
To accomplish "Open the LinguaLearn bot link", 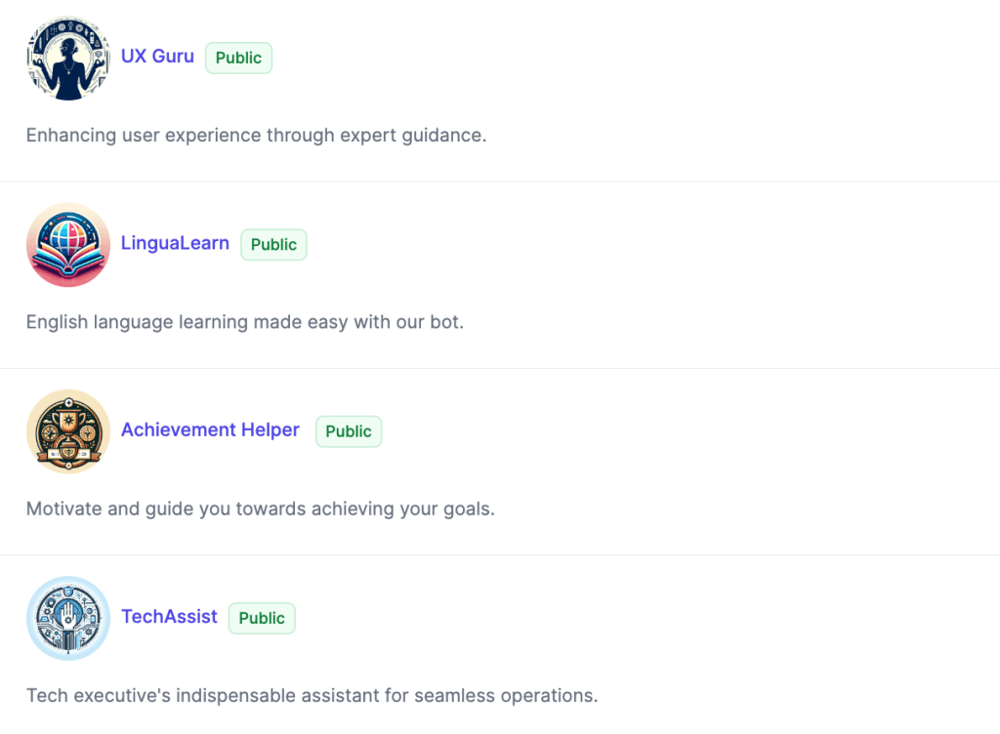I will tap(175, 243).
